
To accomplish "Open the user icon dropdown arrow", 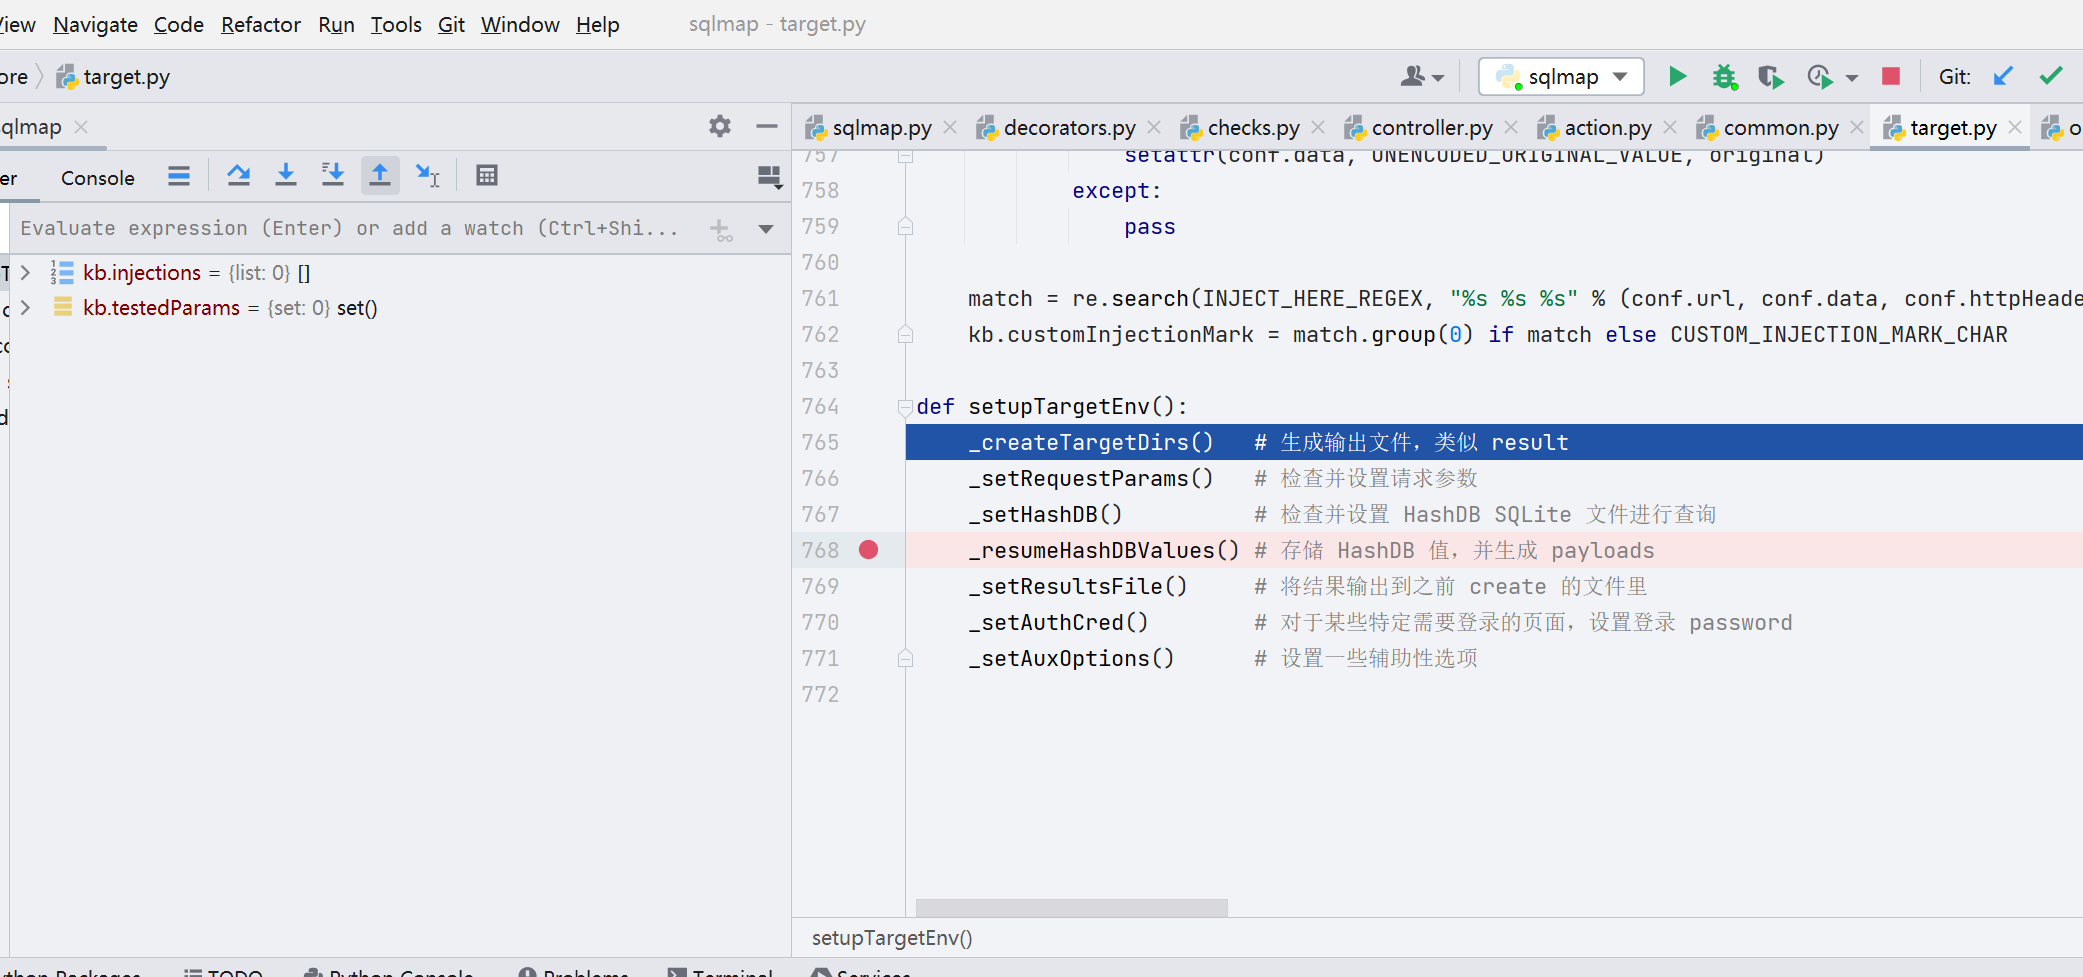I will pyautogui.click(x=1438, y=78).
